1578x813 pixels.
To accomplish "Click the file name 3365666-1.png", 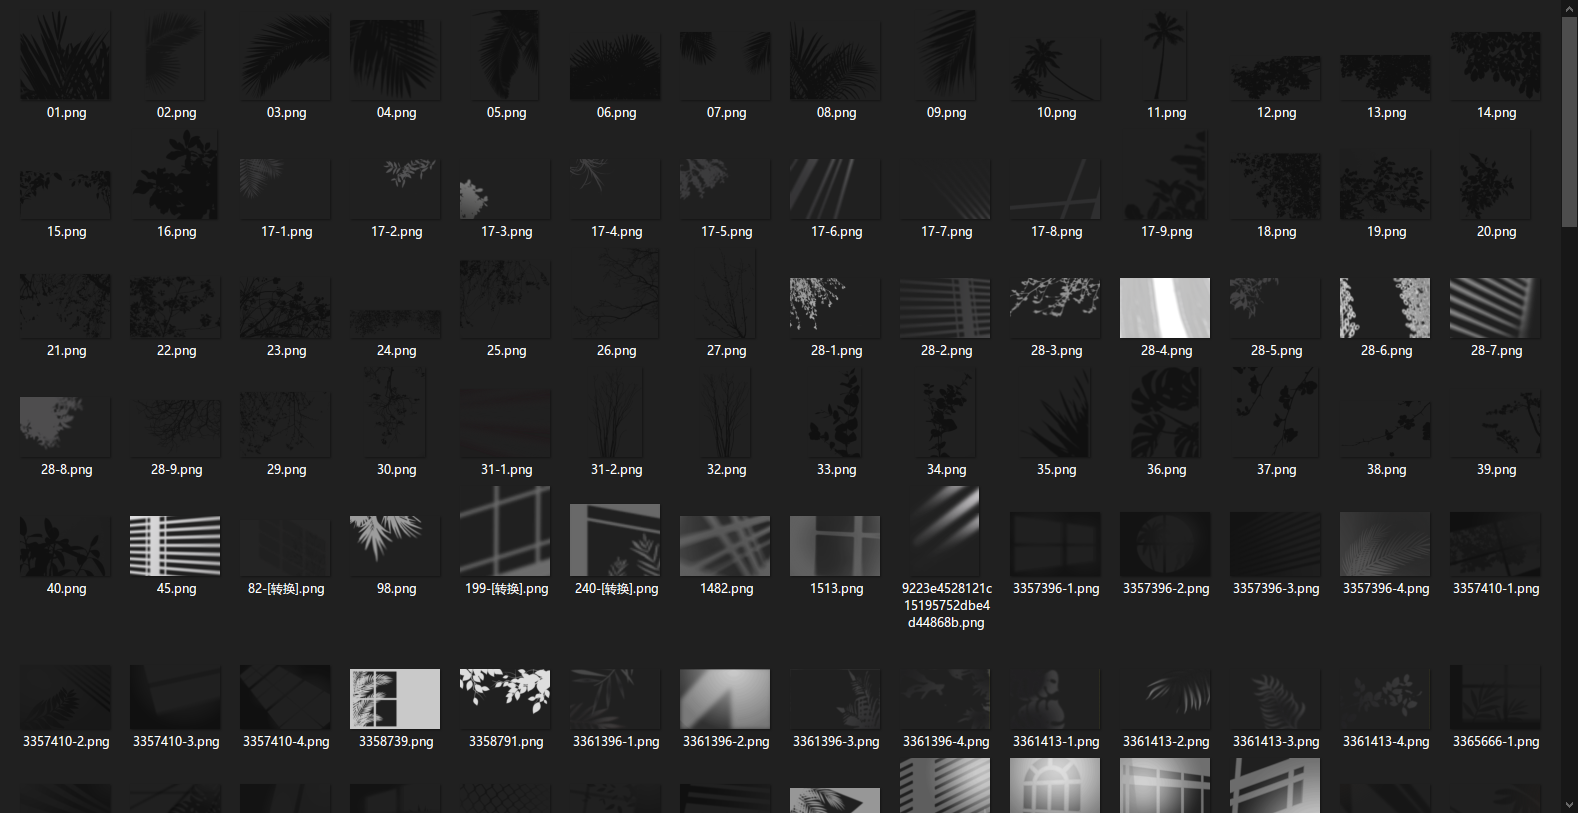I will point(1496,742).
